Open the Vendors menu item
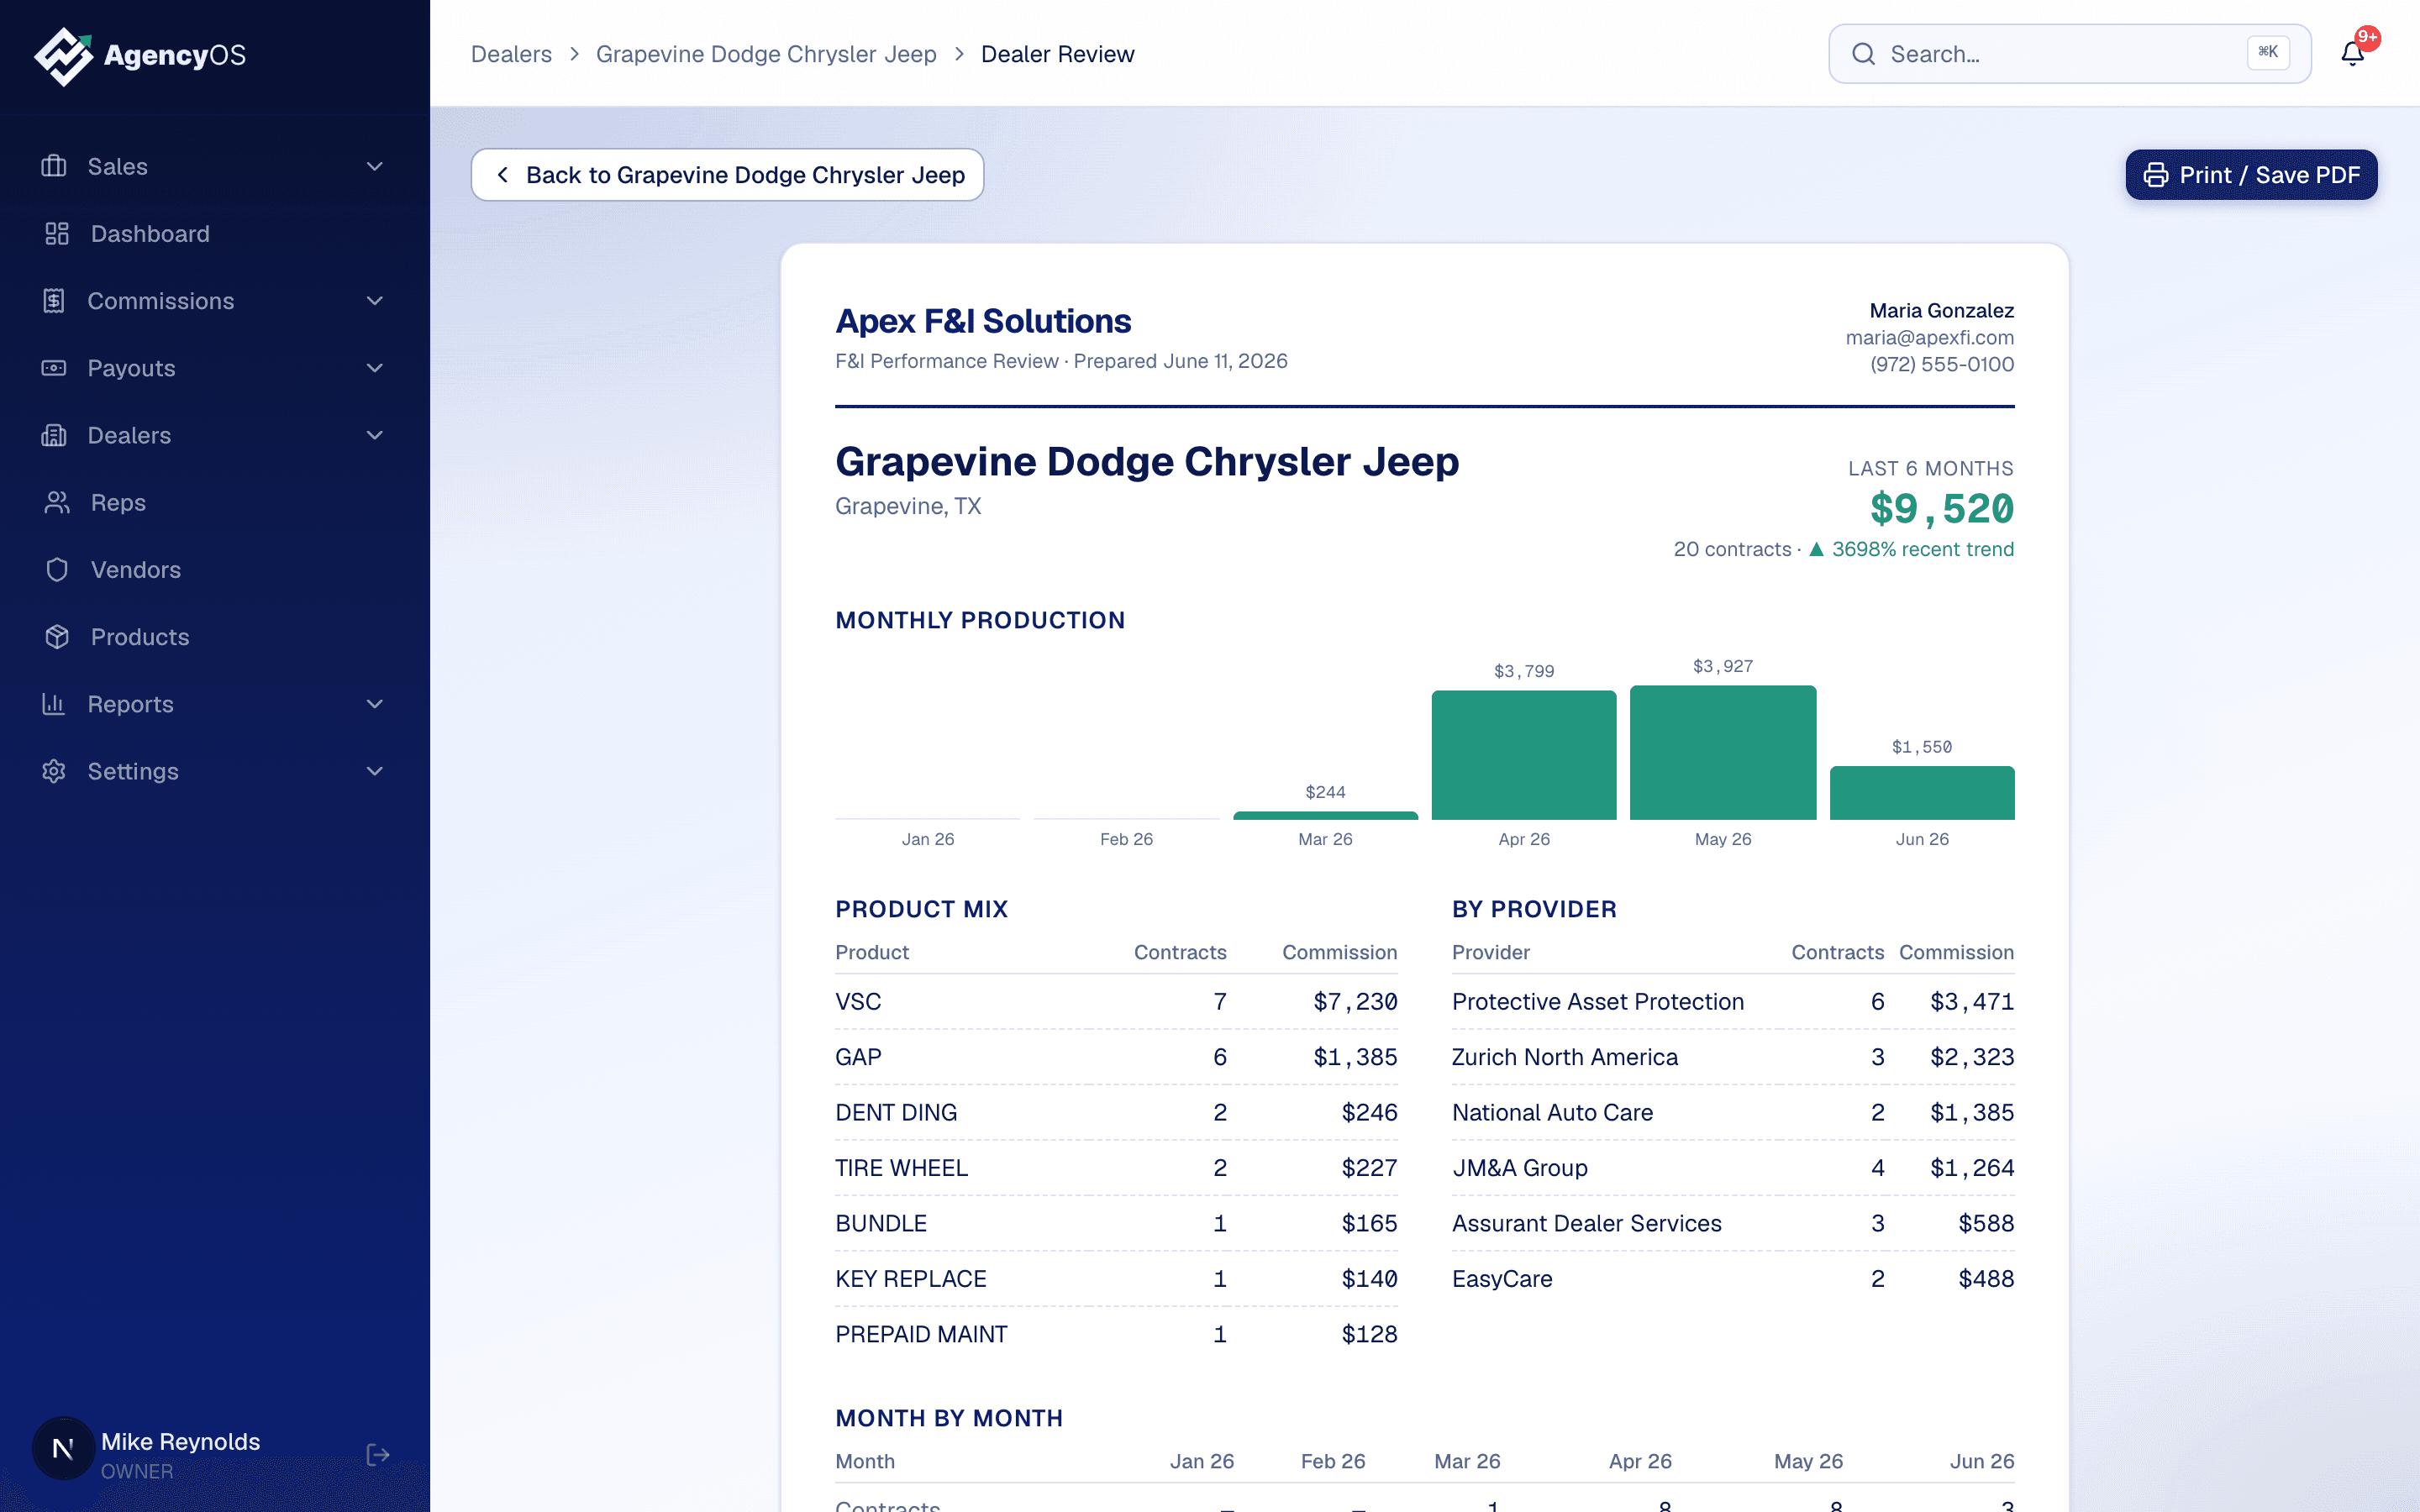 click(x=215, y=569)
